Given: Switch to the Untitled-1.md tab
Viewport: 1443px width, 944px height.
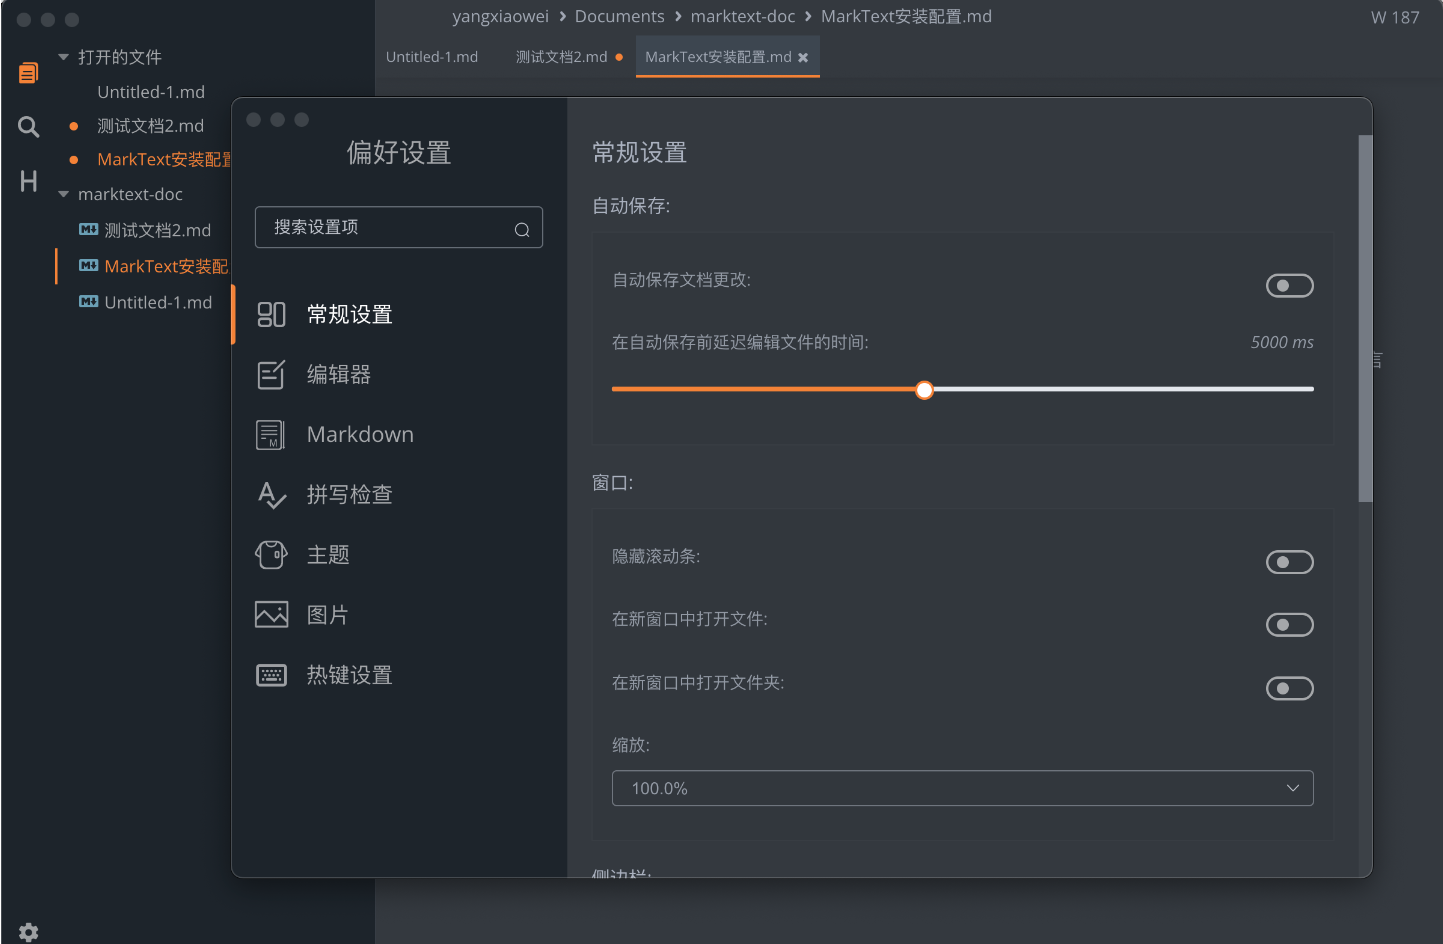Looking at the screenshot, I should pyautogui.click(x=432, y=57).
